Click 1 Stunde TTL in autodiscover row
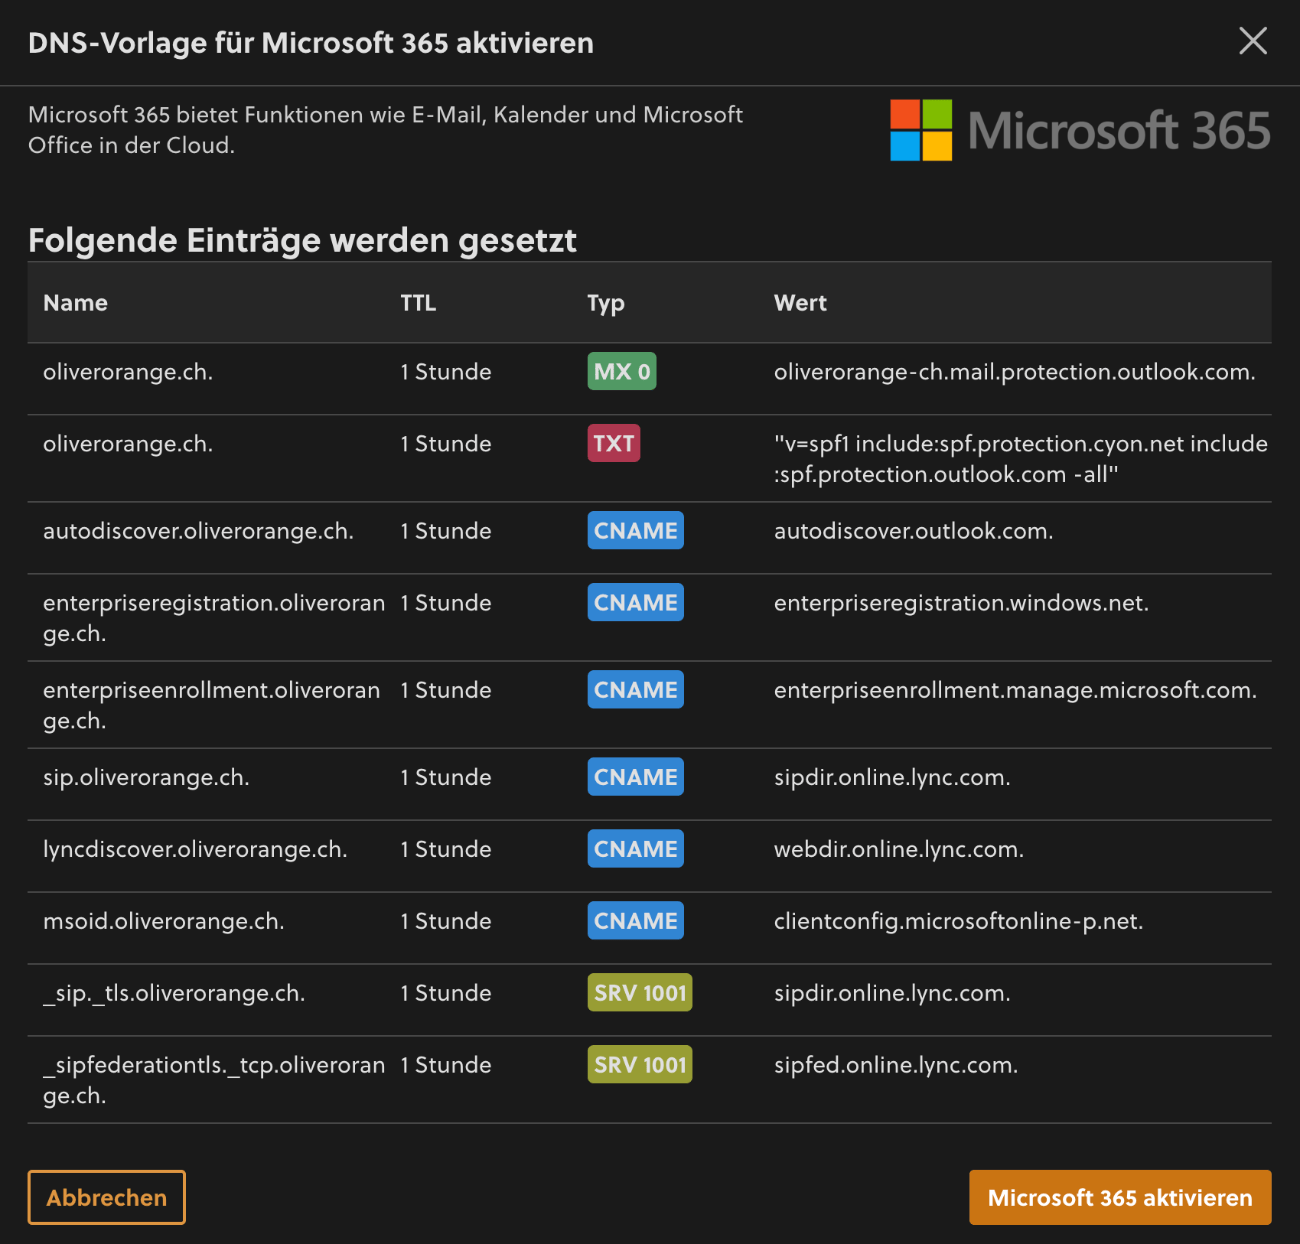The width and height of the screenshot is (1300, 1244). [446, 531]
